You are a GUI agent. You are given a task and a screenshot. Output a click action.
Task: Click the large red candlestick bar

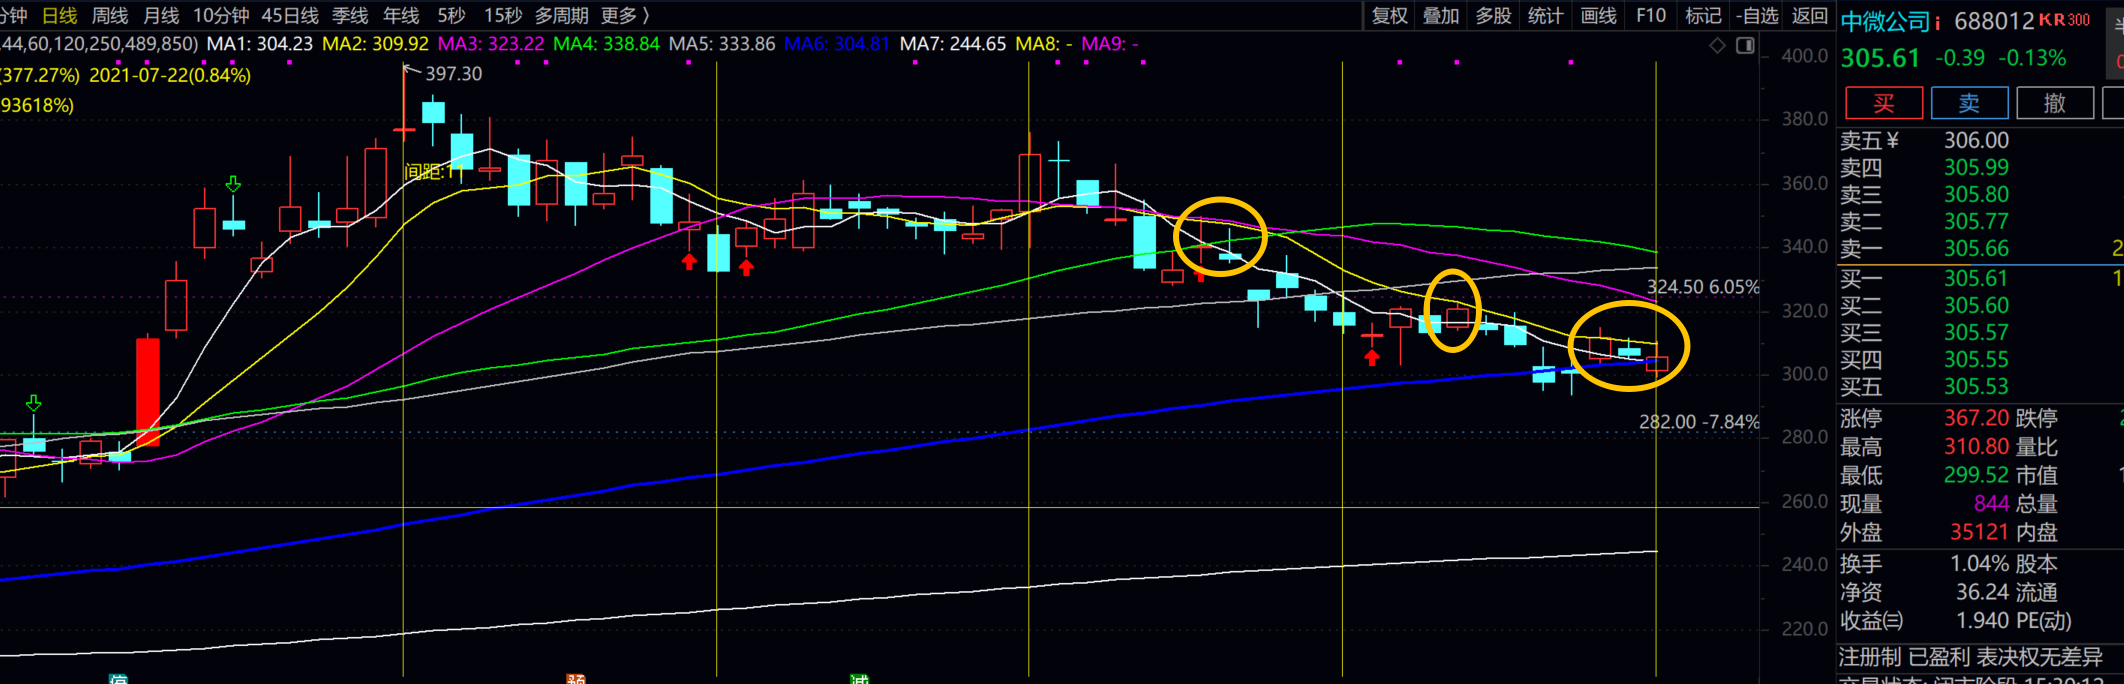[x=148, y=390]
